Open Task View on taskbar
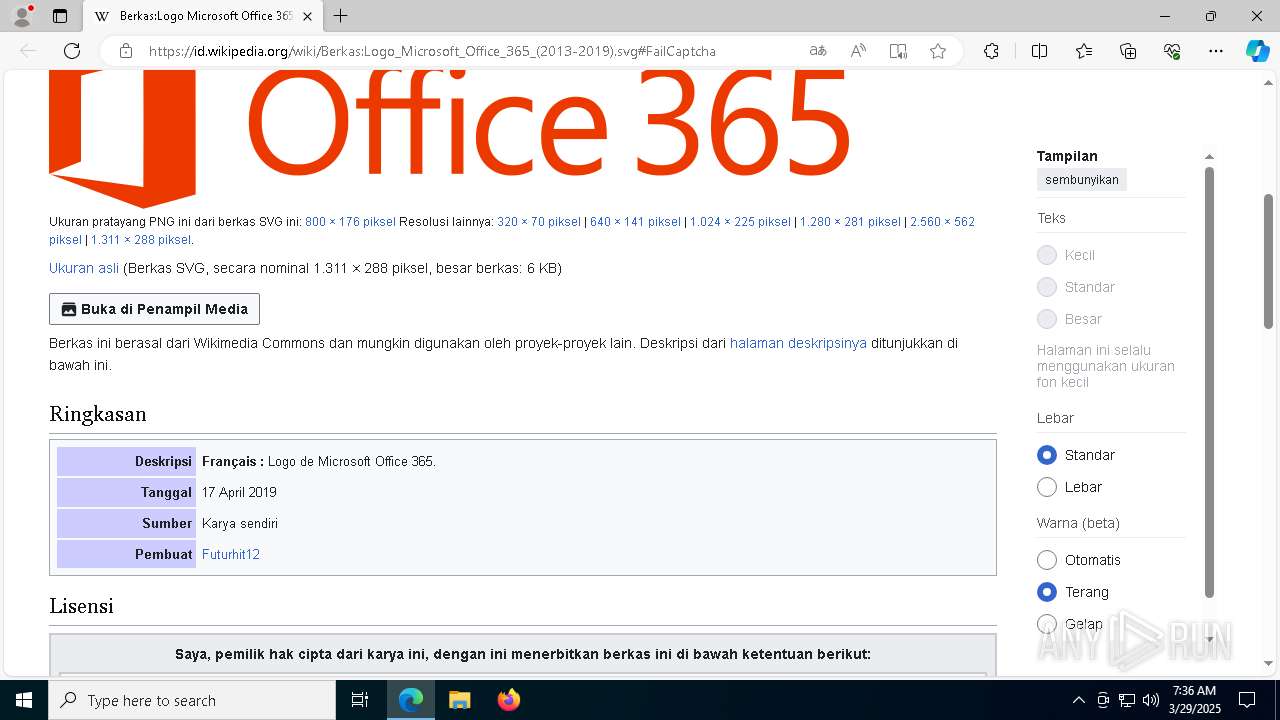Screen dimensions: 1280x720 point(360,700)
